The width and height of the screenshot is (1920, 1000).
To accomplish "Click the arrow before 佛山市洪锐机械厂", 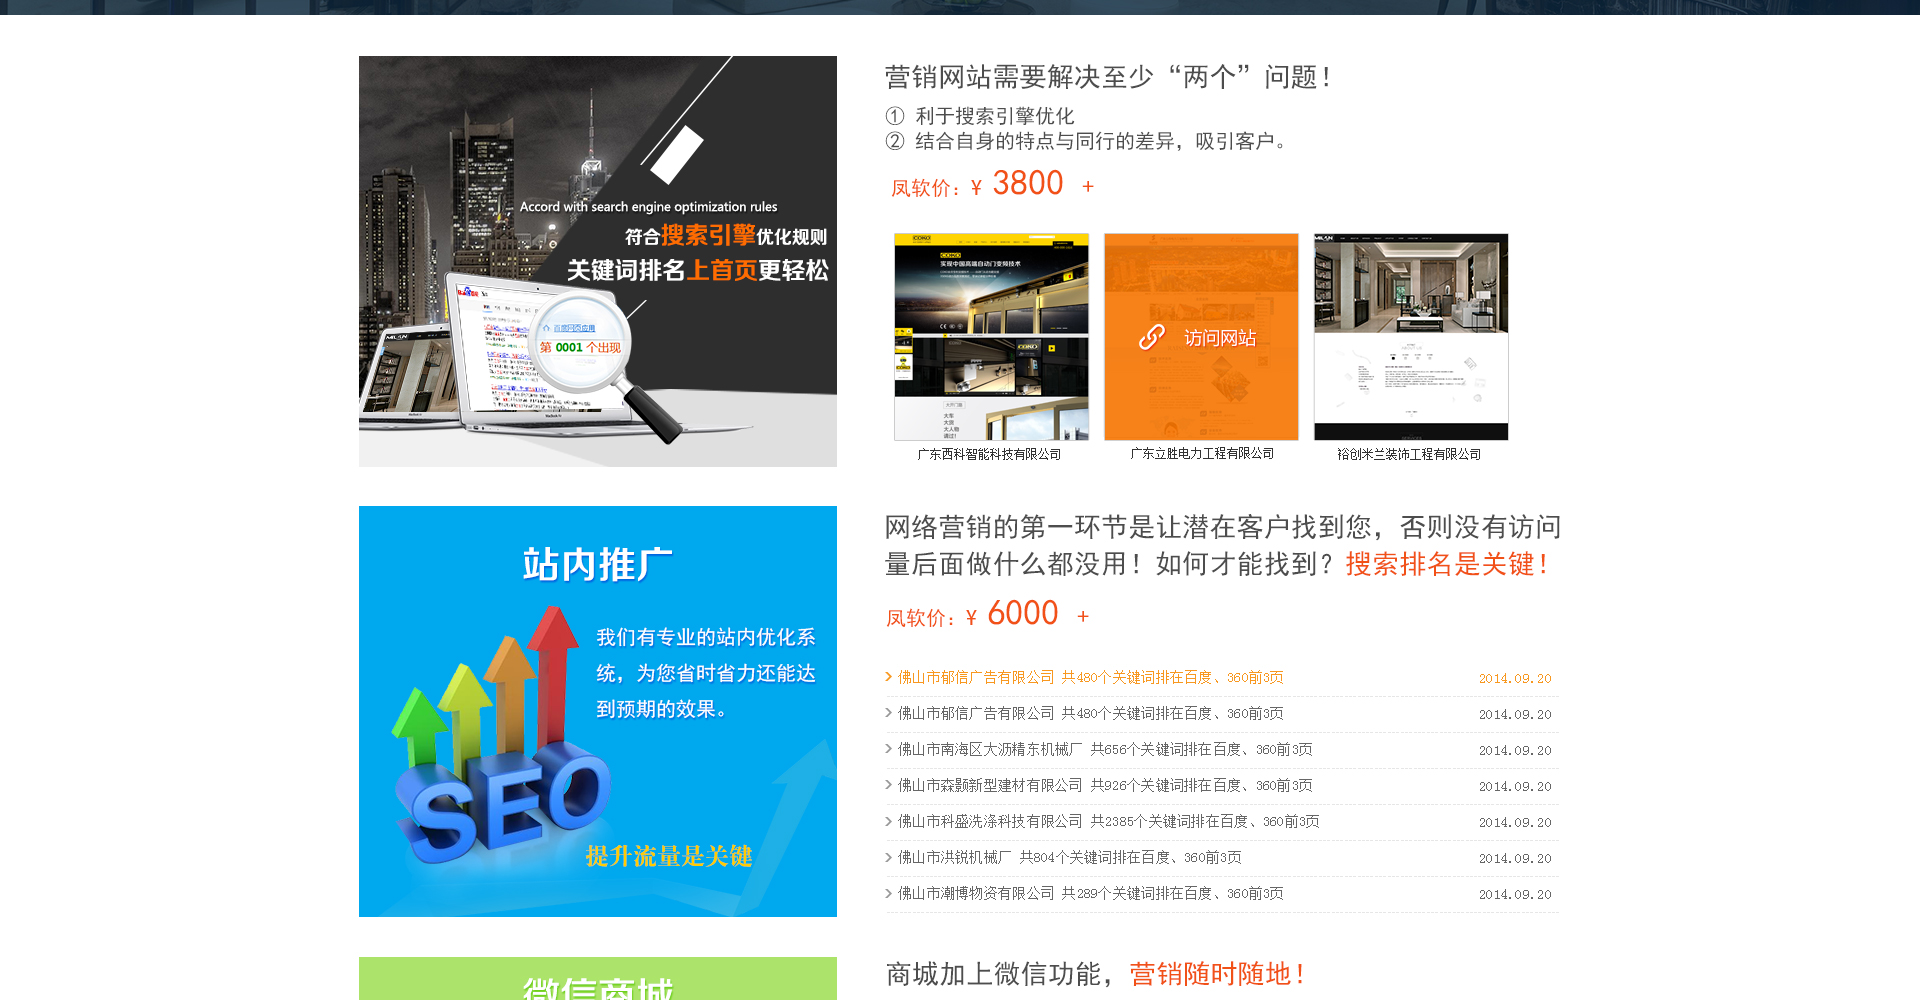I will [888, 857].
